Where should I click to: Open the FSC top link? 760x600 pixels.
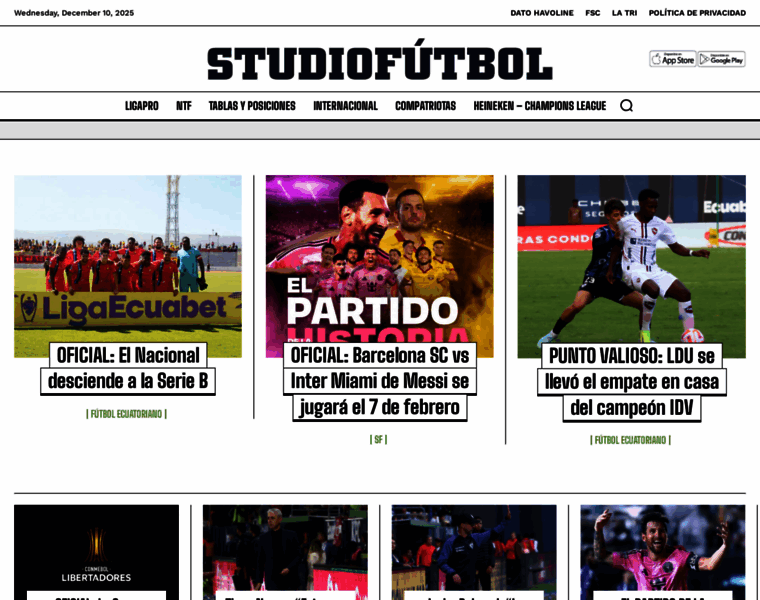click(x=592, y=13)
